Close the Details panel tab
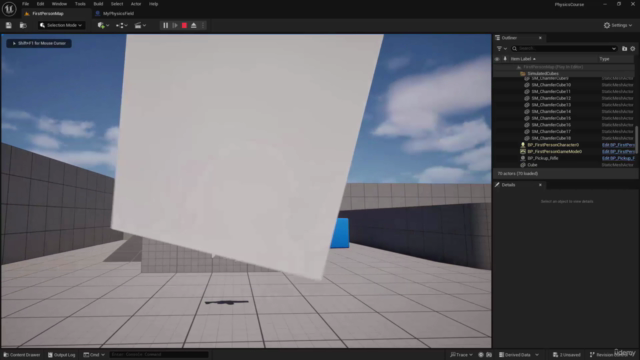This screenshot has width=640, height=360. 540,185
